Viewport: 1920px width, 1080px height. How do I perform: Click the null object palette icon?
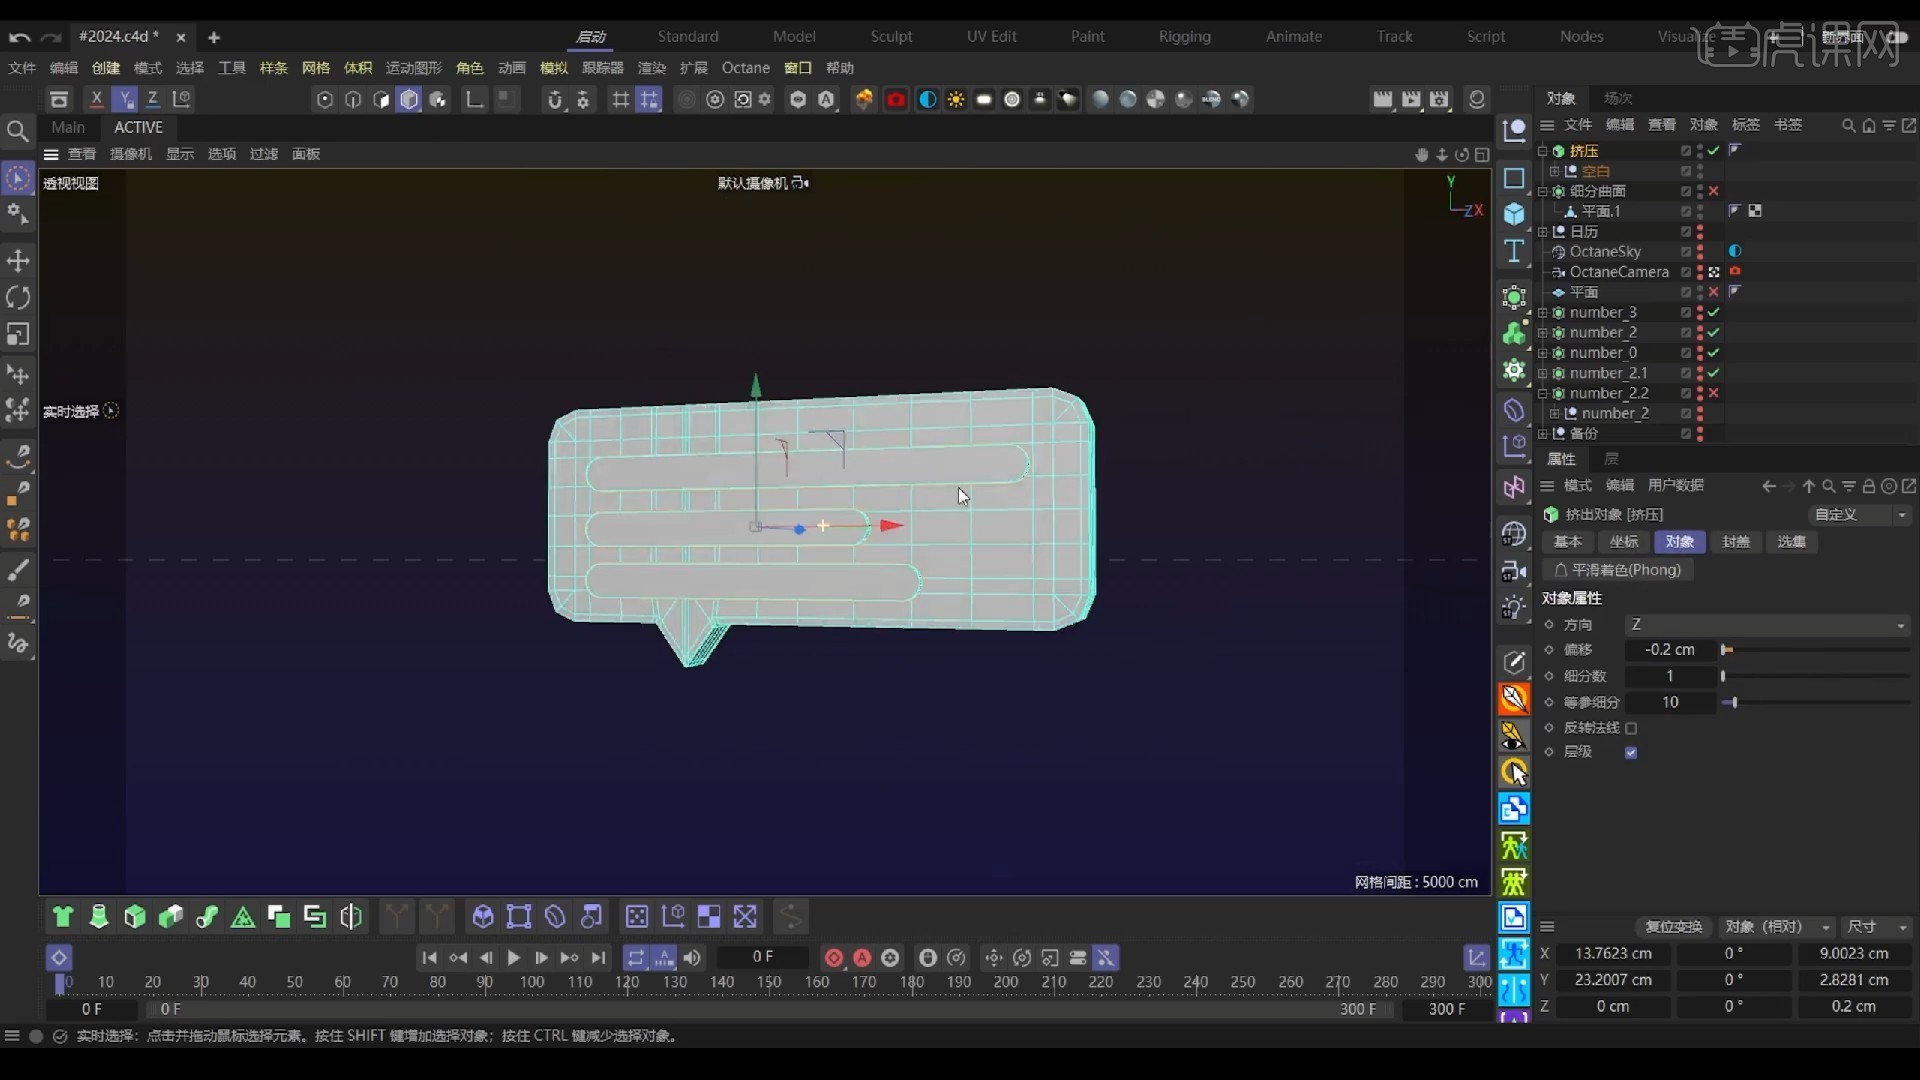coord(1514,131)
